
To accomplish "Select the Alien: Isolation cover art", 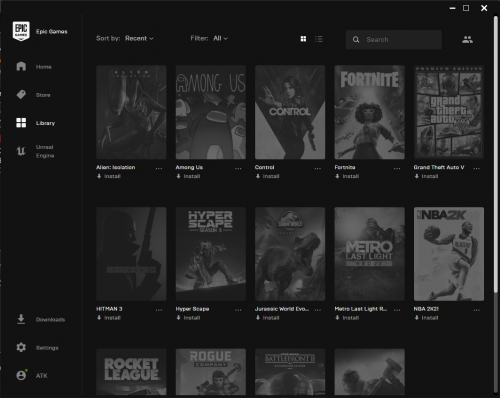I will coord(131,112).
